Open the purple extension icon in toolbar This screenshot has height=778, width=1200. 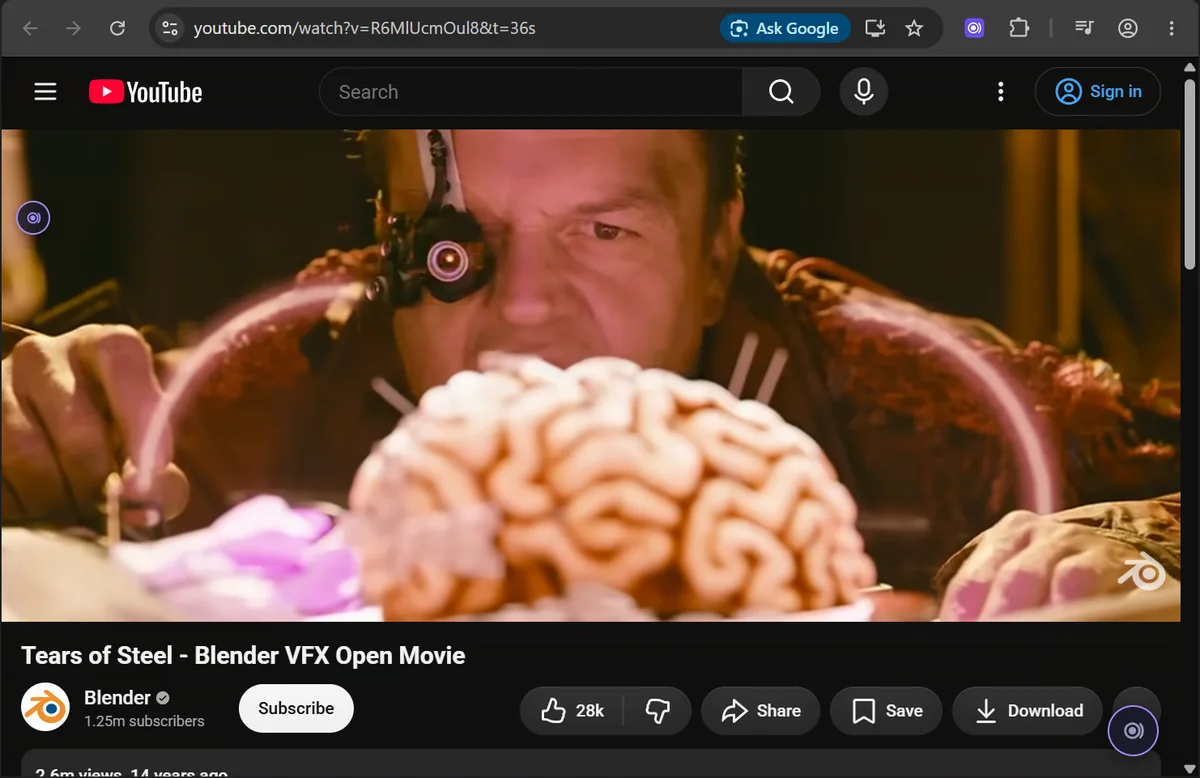tap(974, 28)
